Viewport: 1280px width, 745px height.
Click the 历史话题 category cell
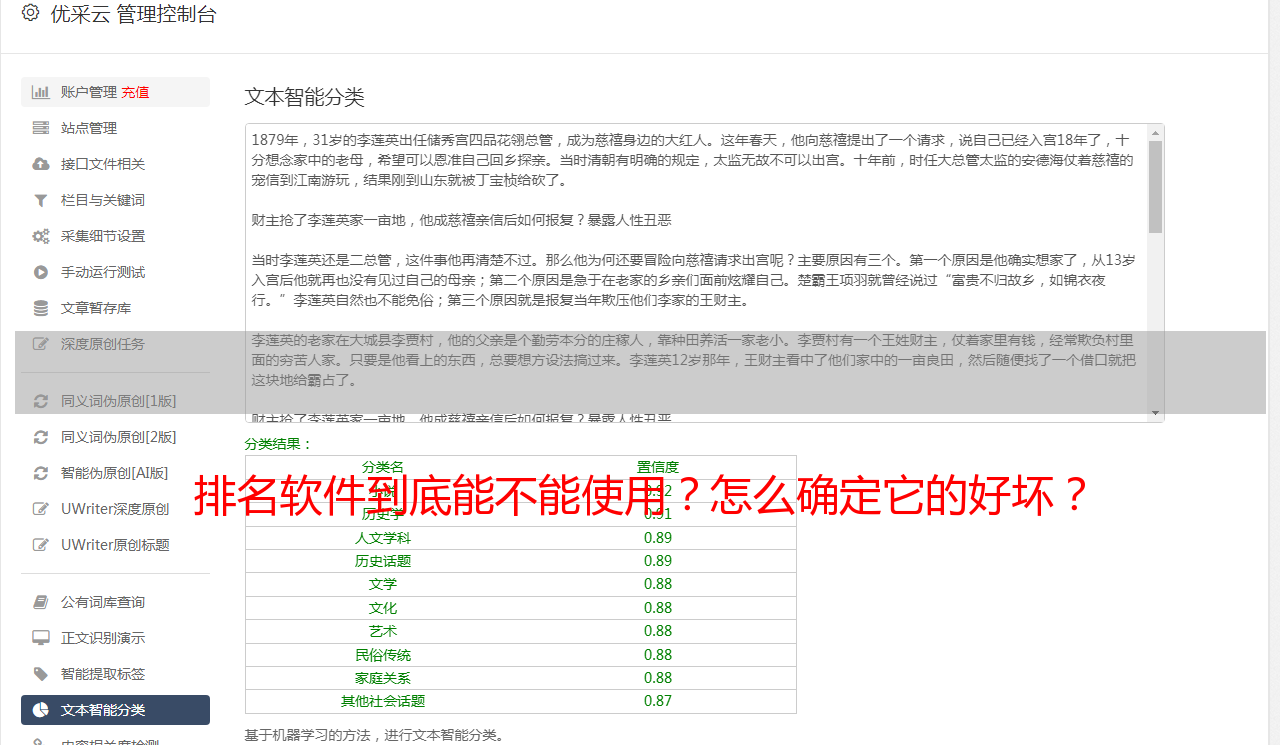pos(383,561)
